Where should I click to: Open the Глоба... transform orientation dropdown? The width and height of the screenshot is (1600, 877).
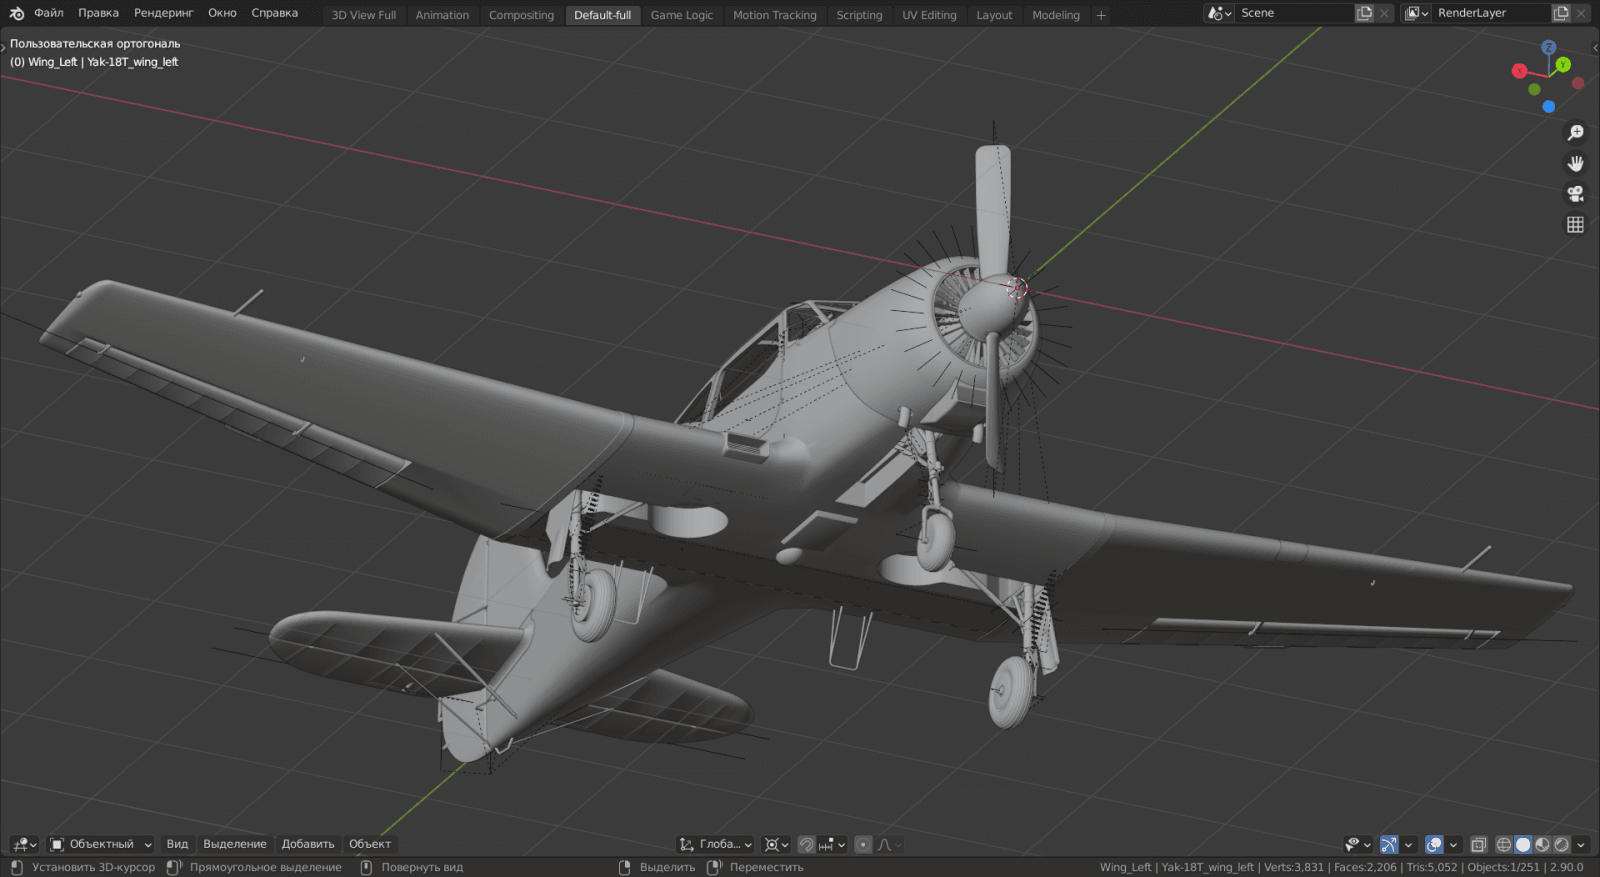tap(716, 845)
